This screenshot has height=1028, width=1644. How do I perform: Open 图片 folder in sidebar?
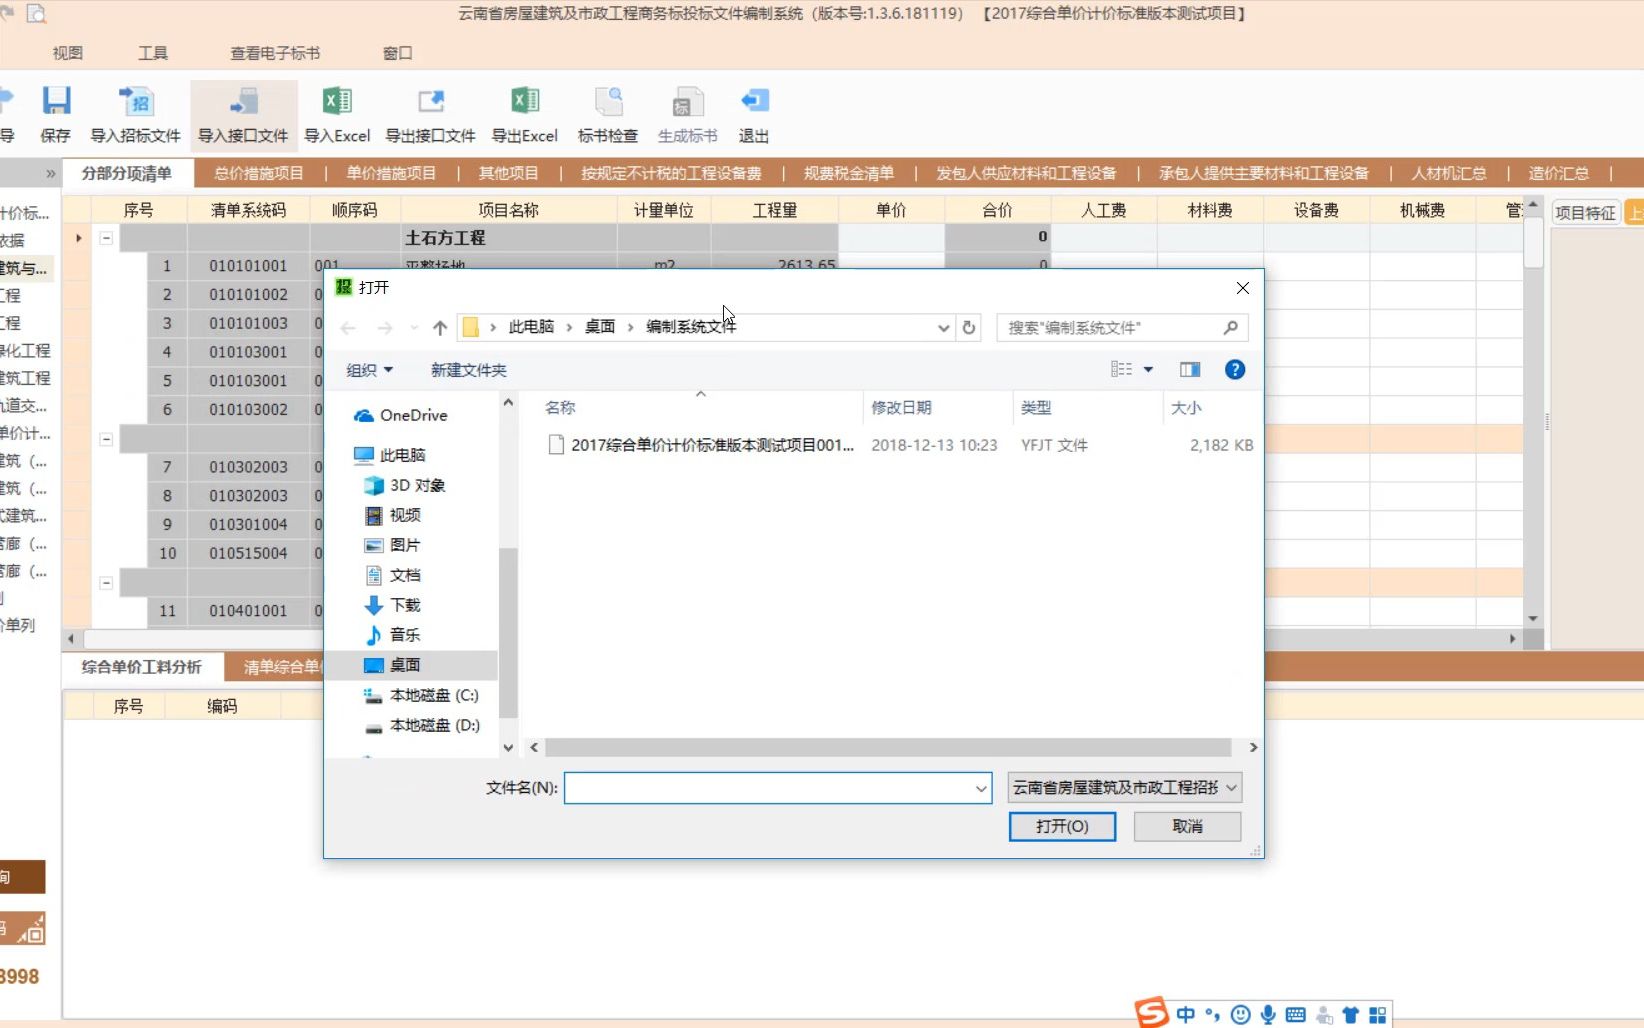tap(392, 545)
